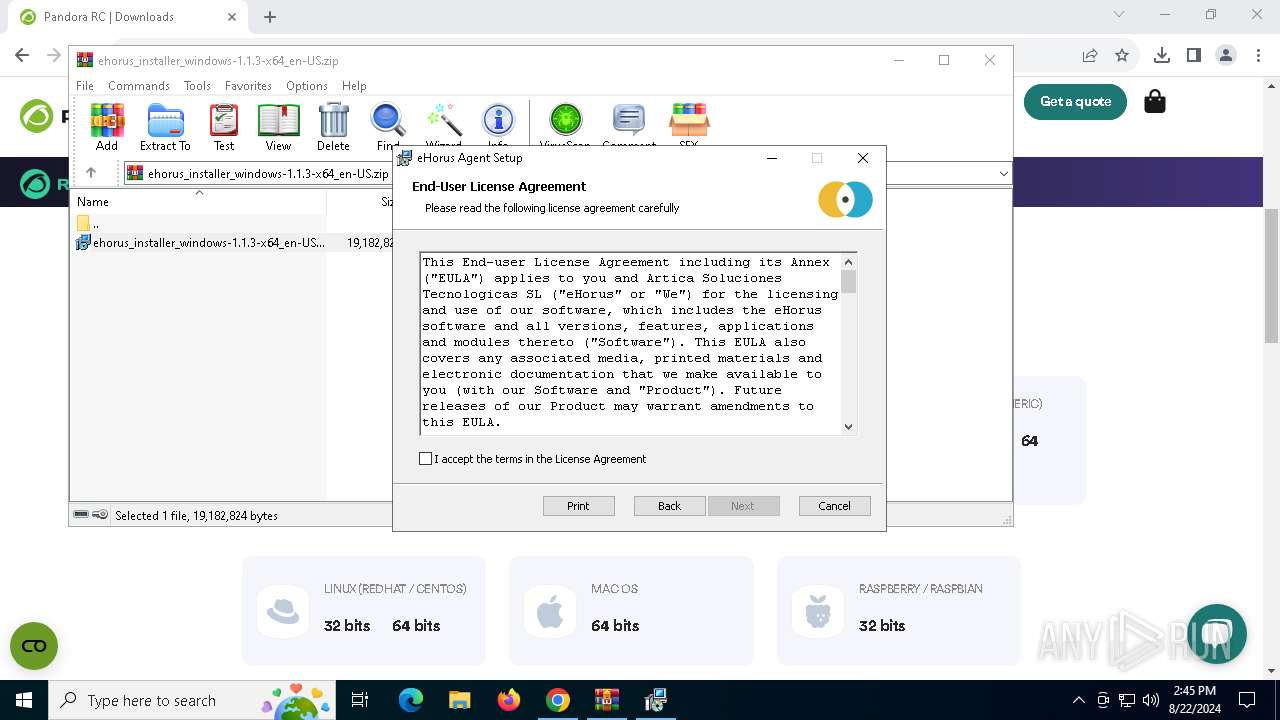Open WinRAR address path dropdown
The image size is (1280, 720).
[1003, 173]
